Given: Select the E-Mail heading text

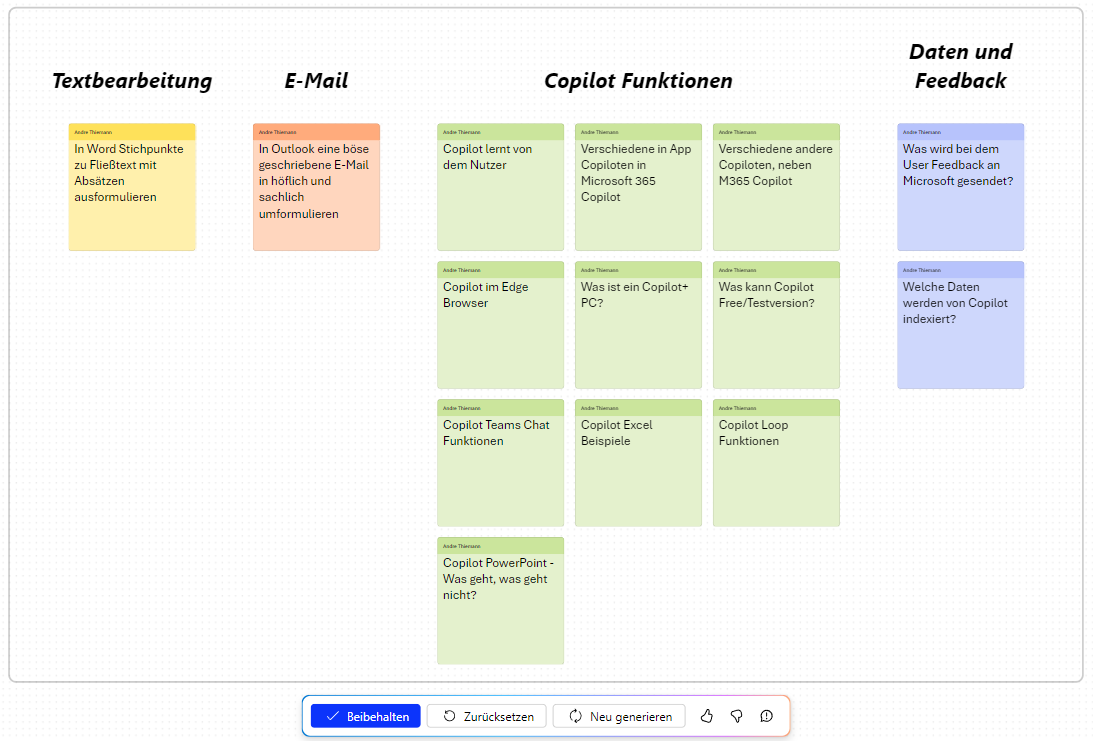Looking at the screenshot, I should (x=316, y=81).
